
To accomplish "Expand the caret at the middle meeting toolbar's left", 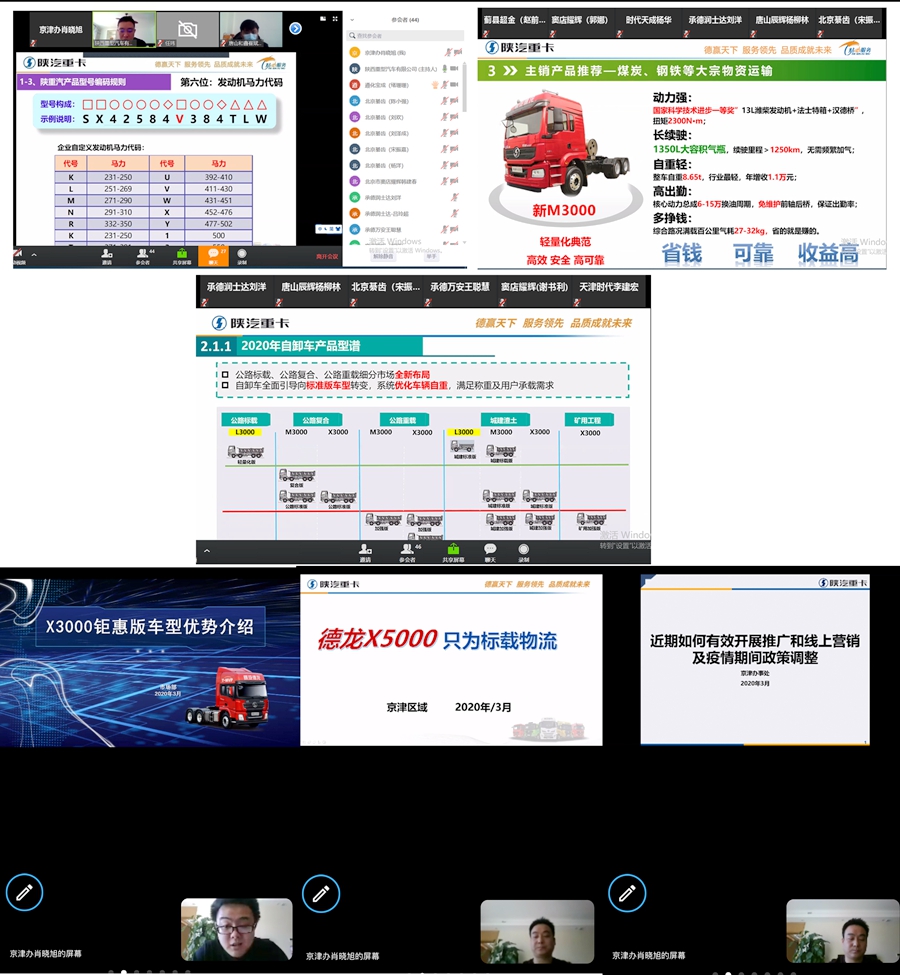I will pyautogui.click(x=208, y=551).
